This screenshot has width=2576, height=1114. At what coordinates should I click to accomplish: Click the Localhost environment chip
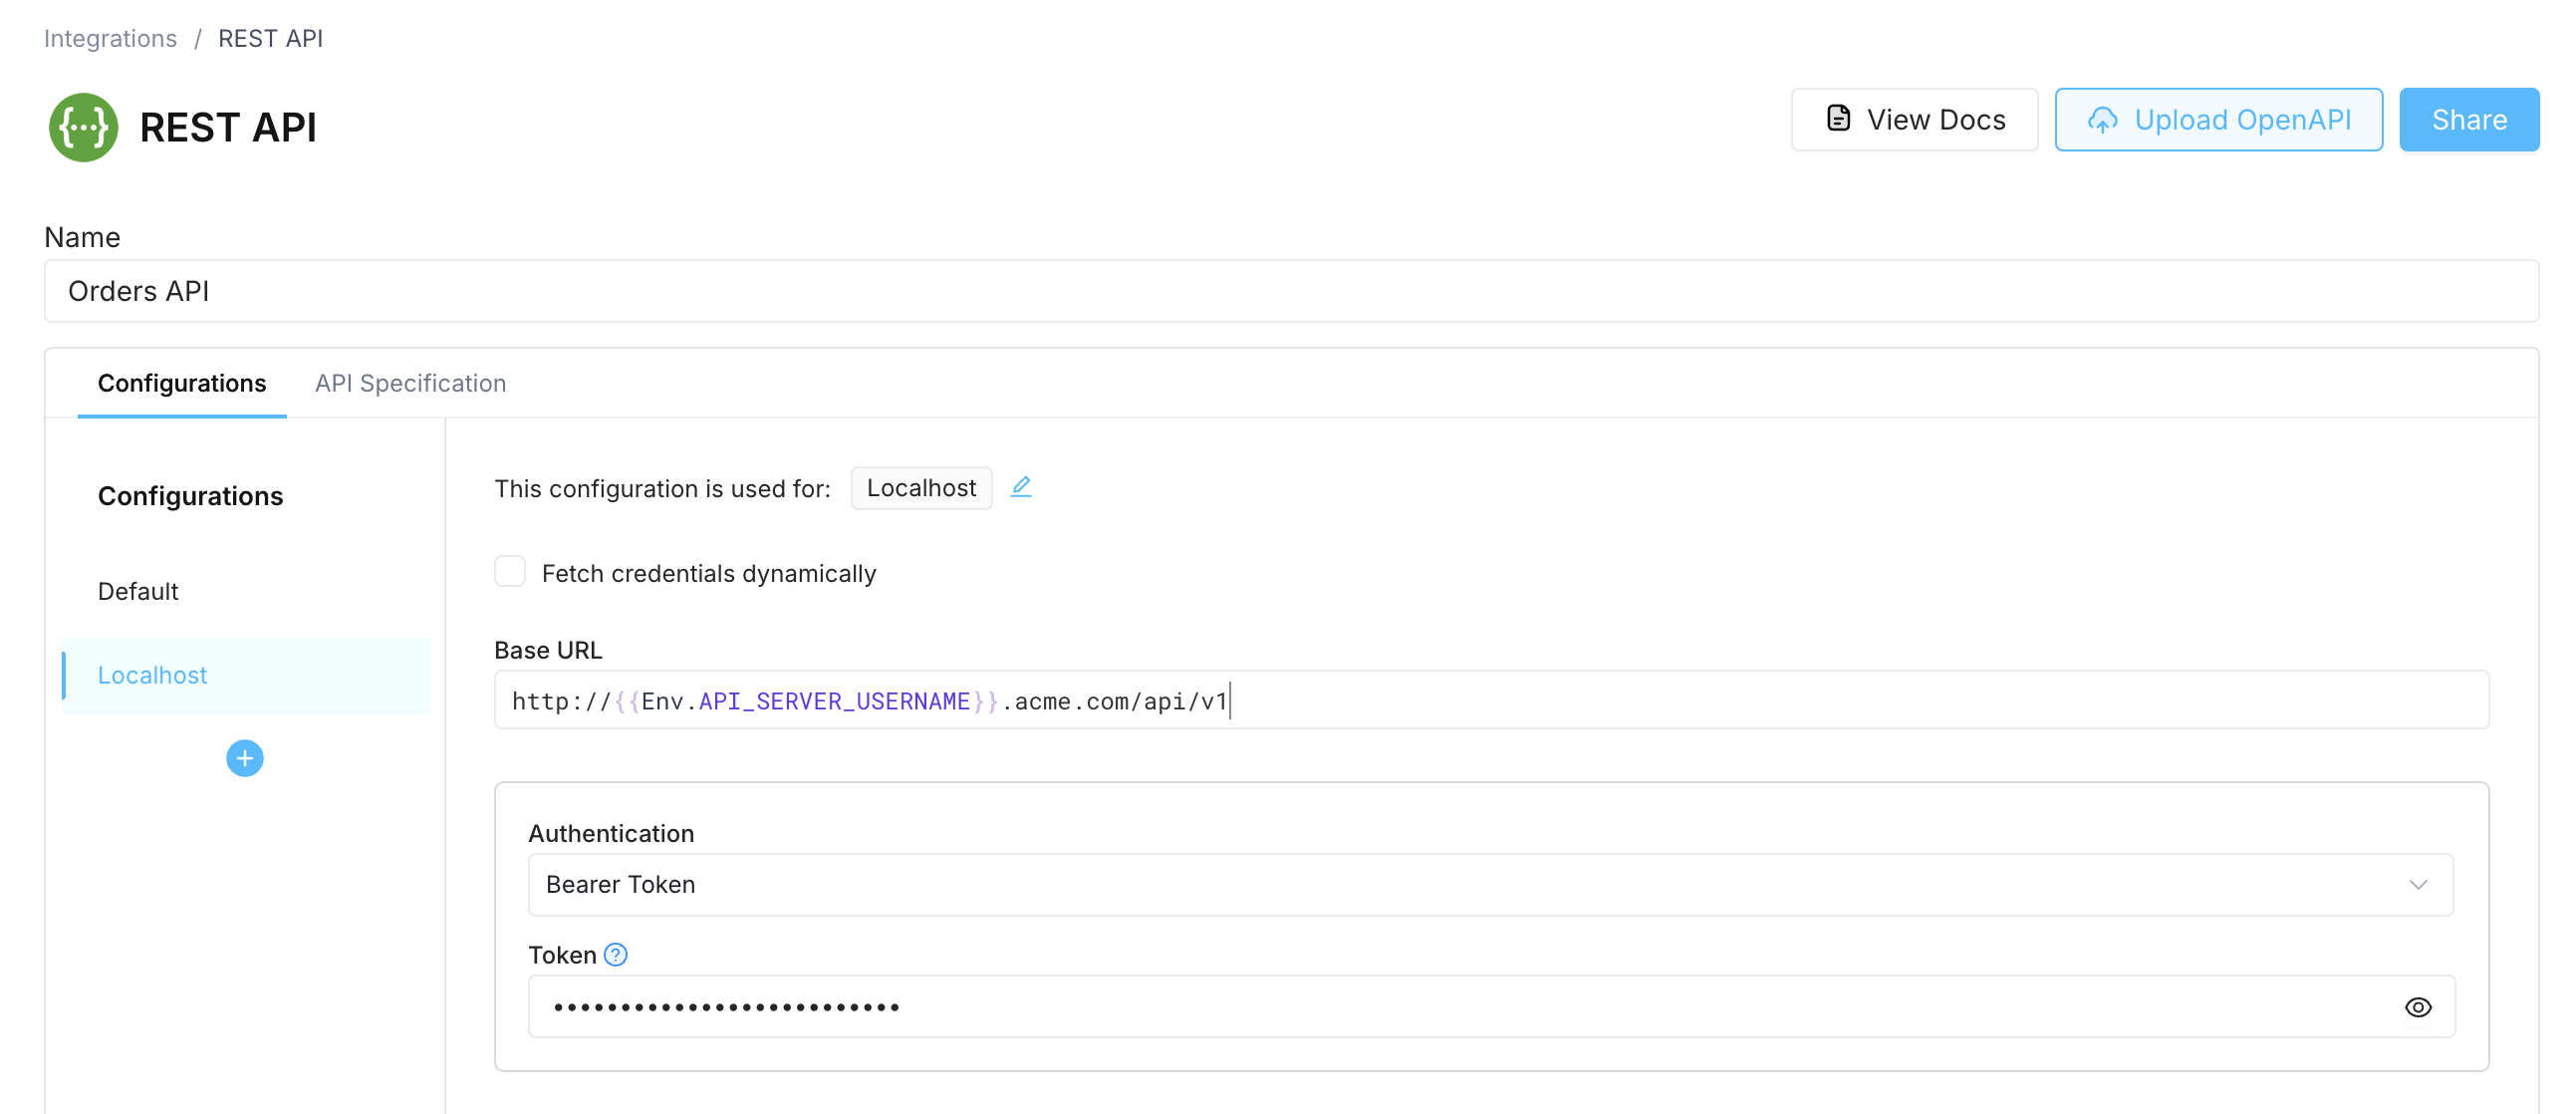tap(921, 488)
